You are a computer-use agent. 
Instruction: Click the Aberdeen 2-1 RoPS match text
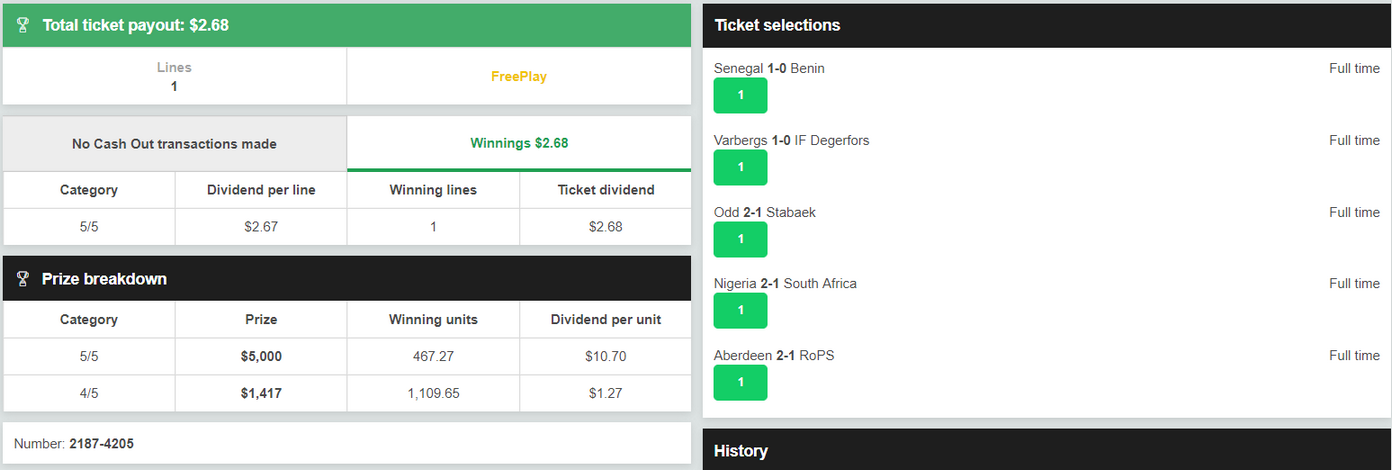[x=774, y=355]
